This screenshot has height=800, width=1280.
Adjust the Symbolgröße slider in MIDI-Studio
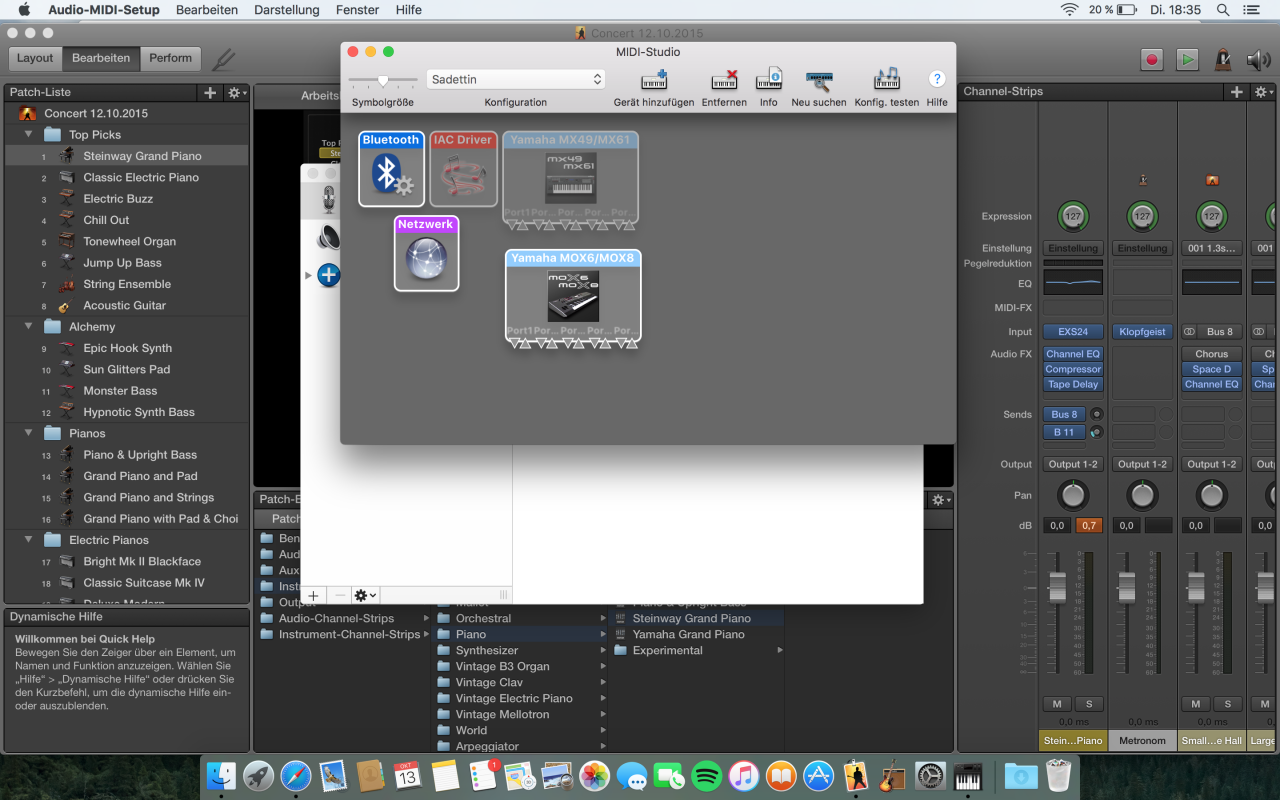pos(383,79)
